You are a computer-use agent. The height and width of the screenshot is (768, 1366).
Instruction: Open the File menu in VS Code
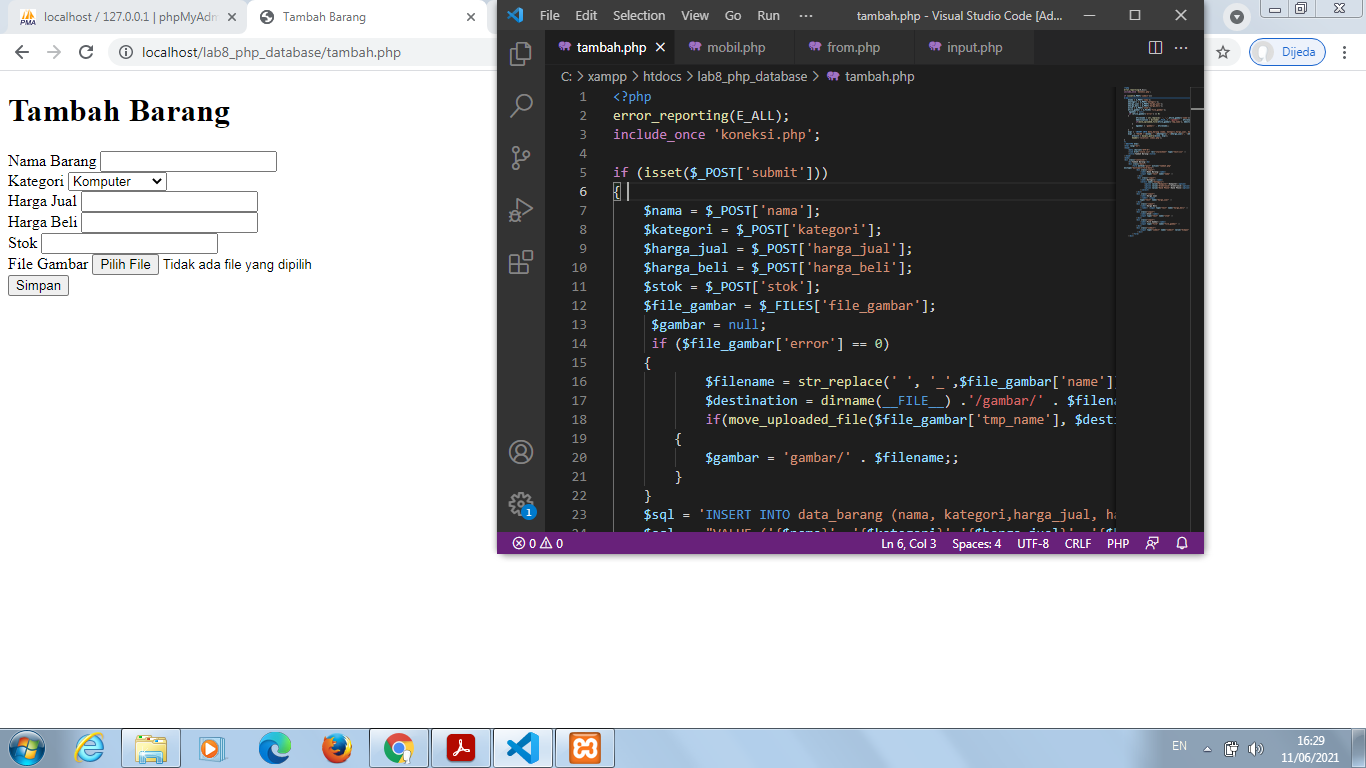click(x=550, y=15)
